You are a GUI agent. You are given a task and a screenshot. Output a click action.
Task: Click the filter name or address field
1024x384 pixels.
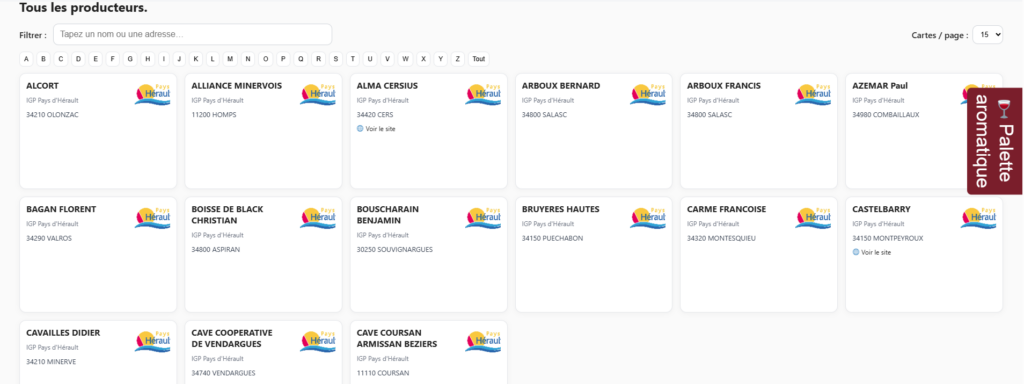point(193,34)
